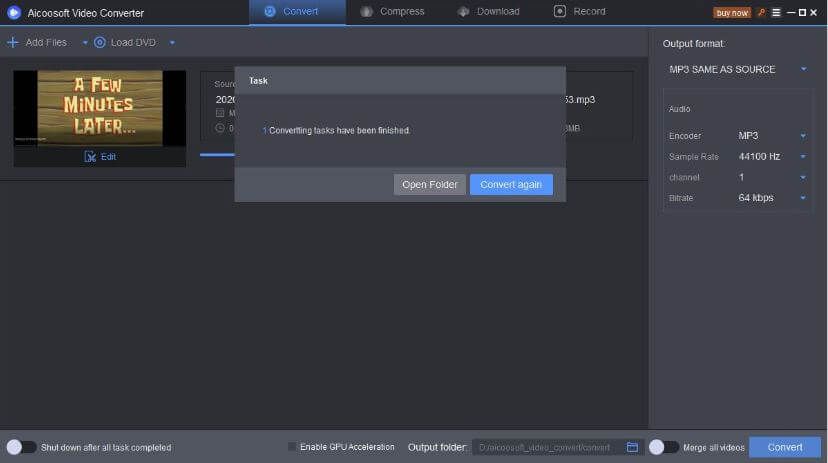Toggle Shut down after all task completed
The width and height of the screenshot is (828, 463).
(x=21, y=447)
